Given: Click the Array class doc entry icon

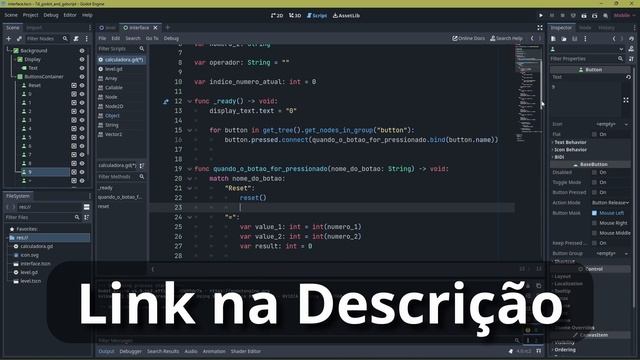Looking at the screenshot, I should tap(101, 78).
